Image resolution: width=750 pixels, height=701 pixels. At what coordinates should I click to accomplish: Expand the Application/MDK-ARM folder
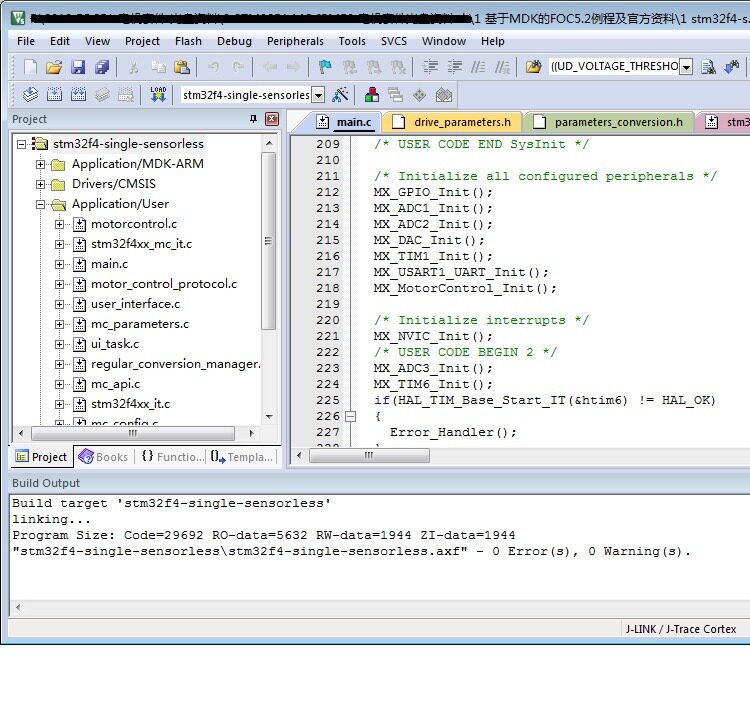point(40,164)
